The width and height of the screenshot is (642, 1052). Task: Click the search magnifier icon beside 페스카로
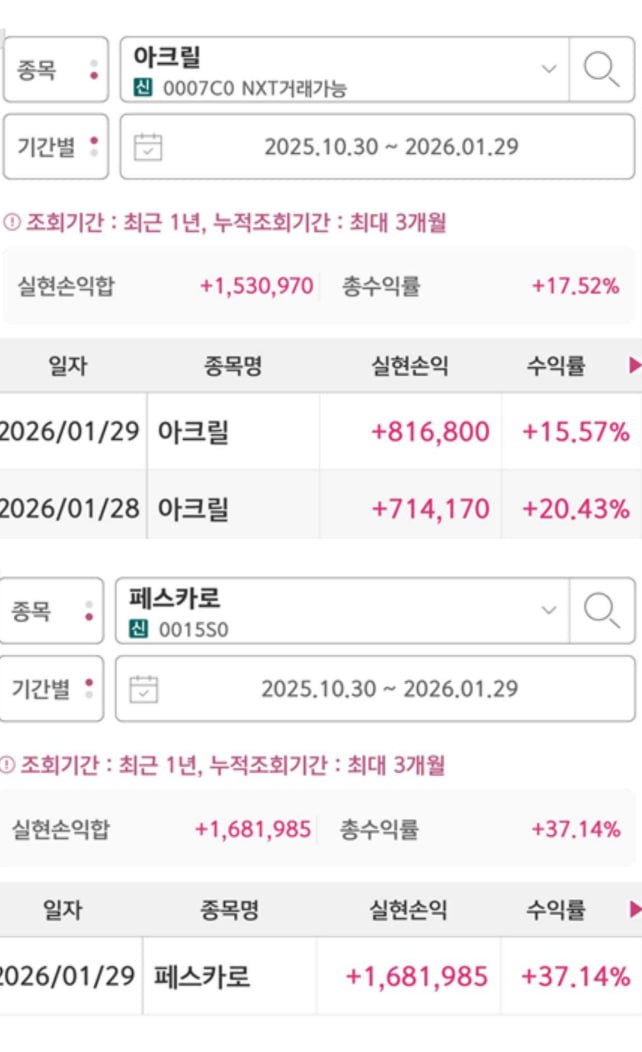point(601,610)
